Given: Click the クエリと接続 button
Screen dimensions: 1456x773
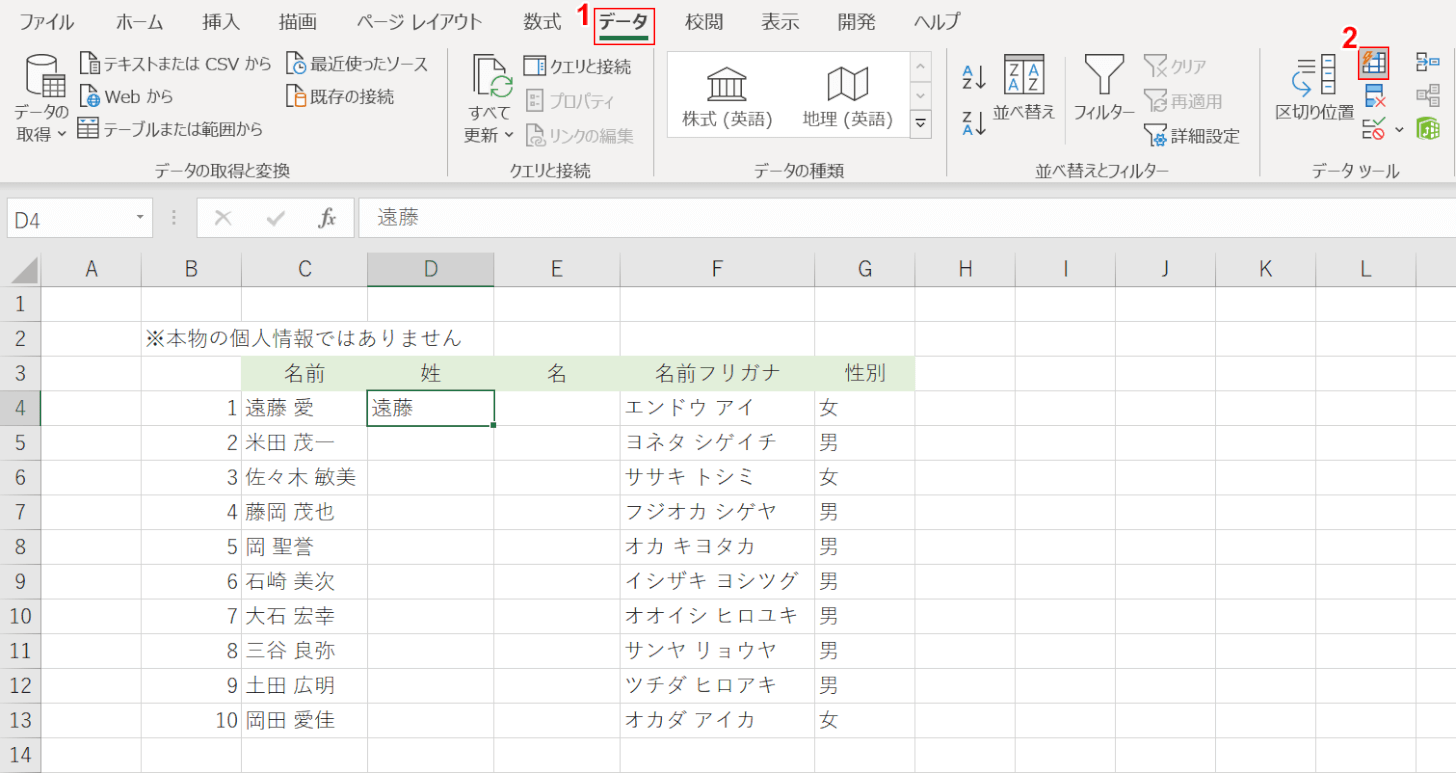Looking at the screenshot, I should (578, 66).
